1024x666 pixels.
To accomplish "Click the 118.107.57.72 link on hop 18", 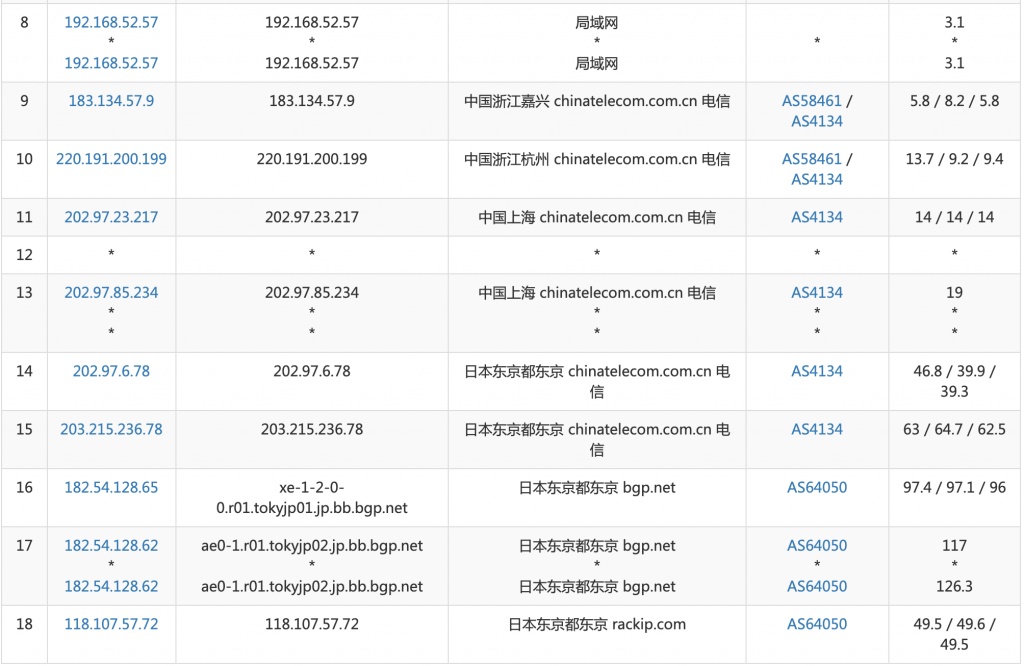I will coord(111,623).
